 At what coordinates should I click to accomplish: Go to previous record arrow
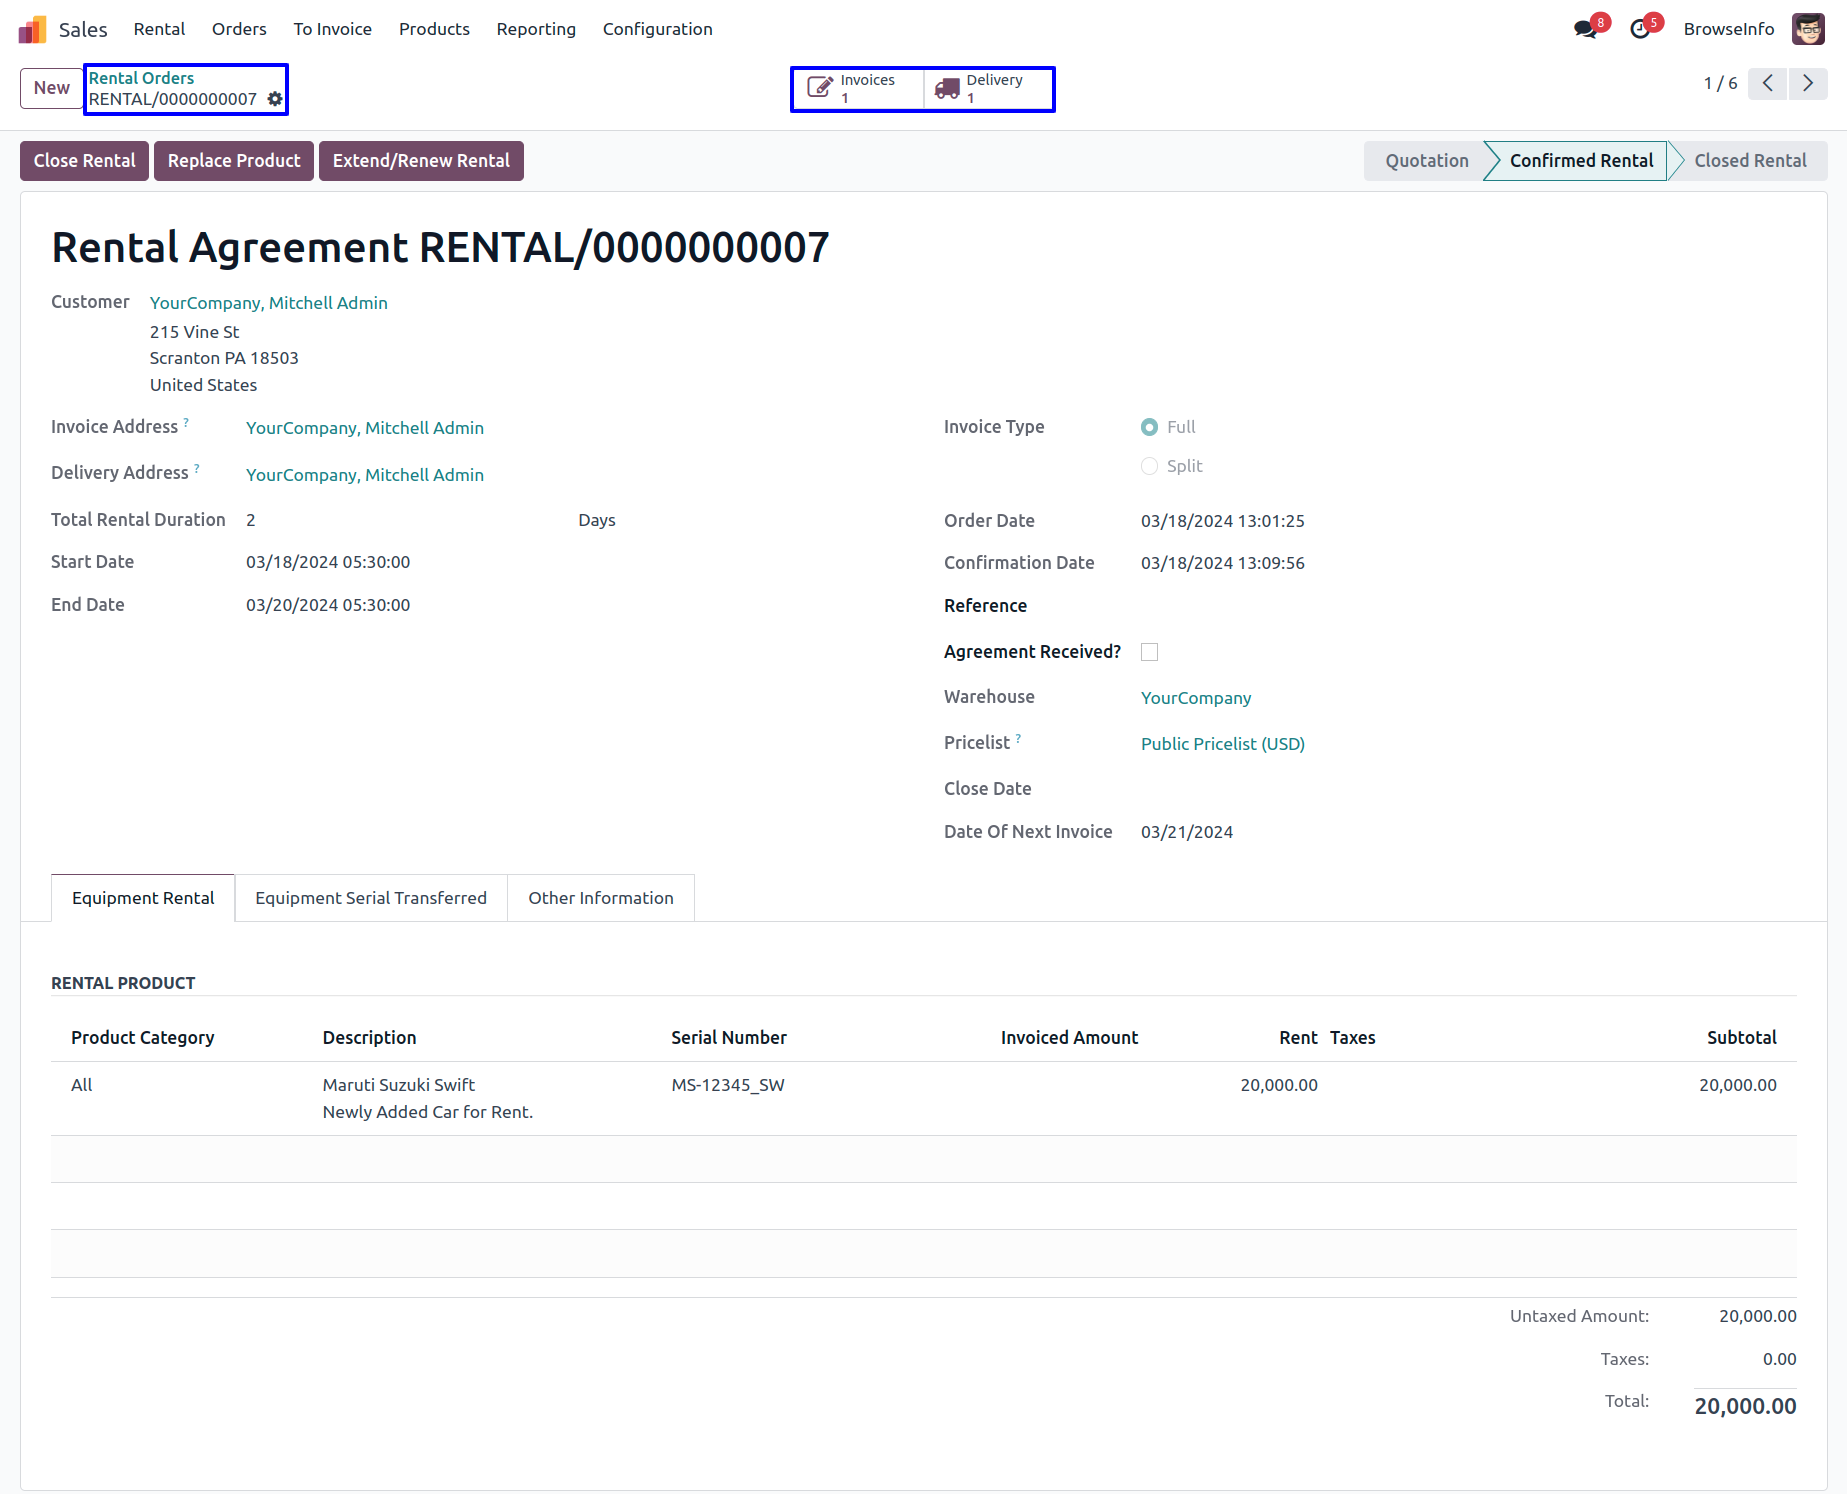1768,83
